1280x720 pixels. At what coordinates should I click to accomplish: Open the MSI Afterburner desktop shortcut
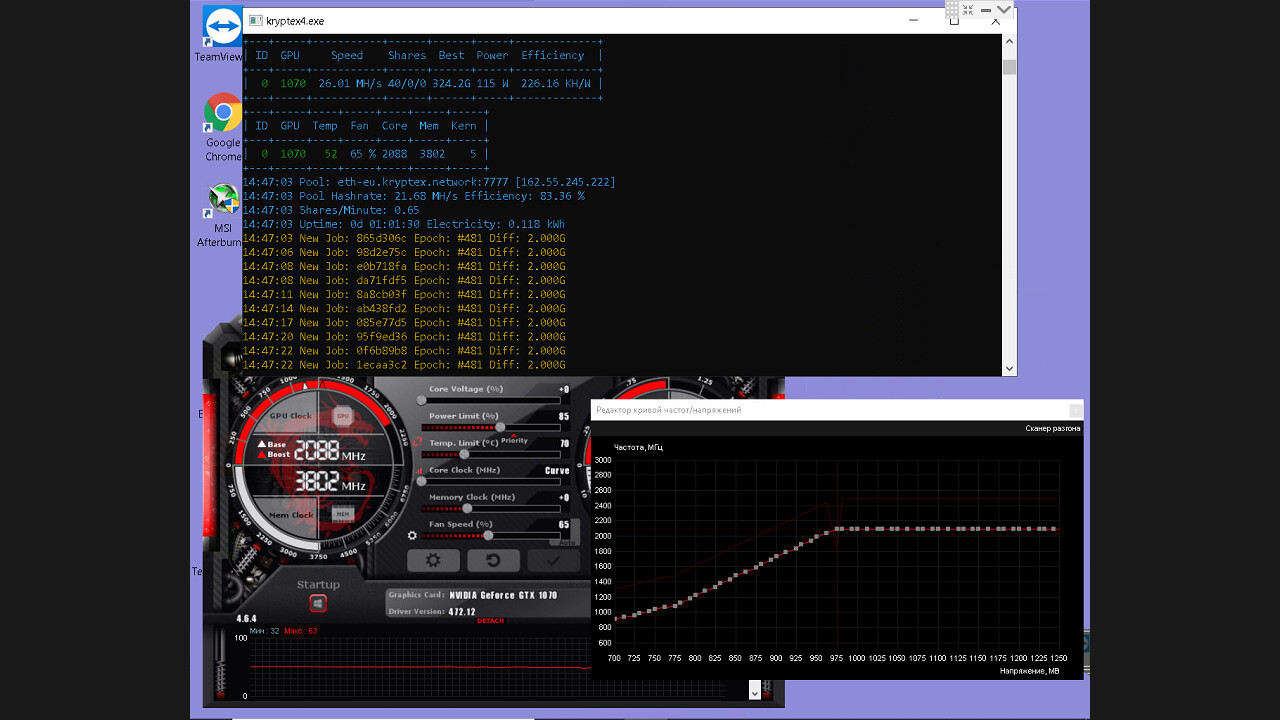click(x=222, y=214)
